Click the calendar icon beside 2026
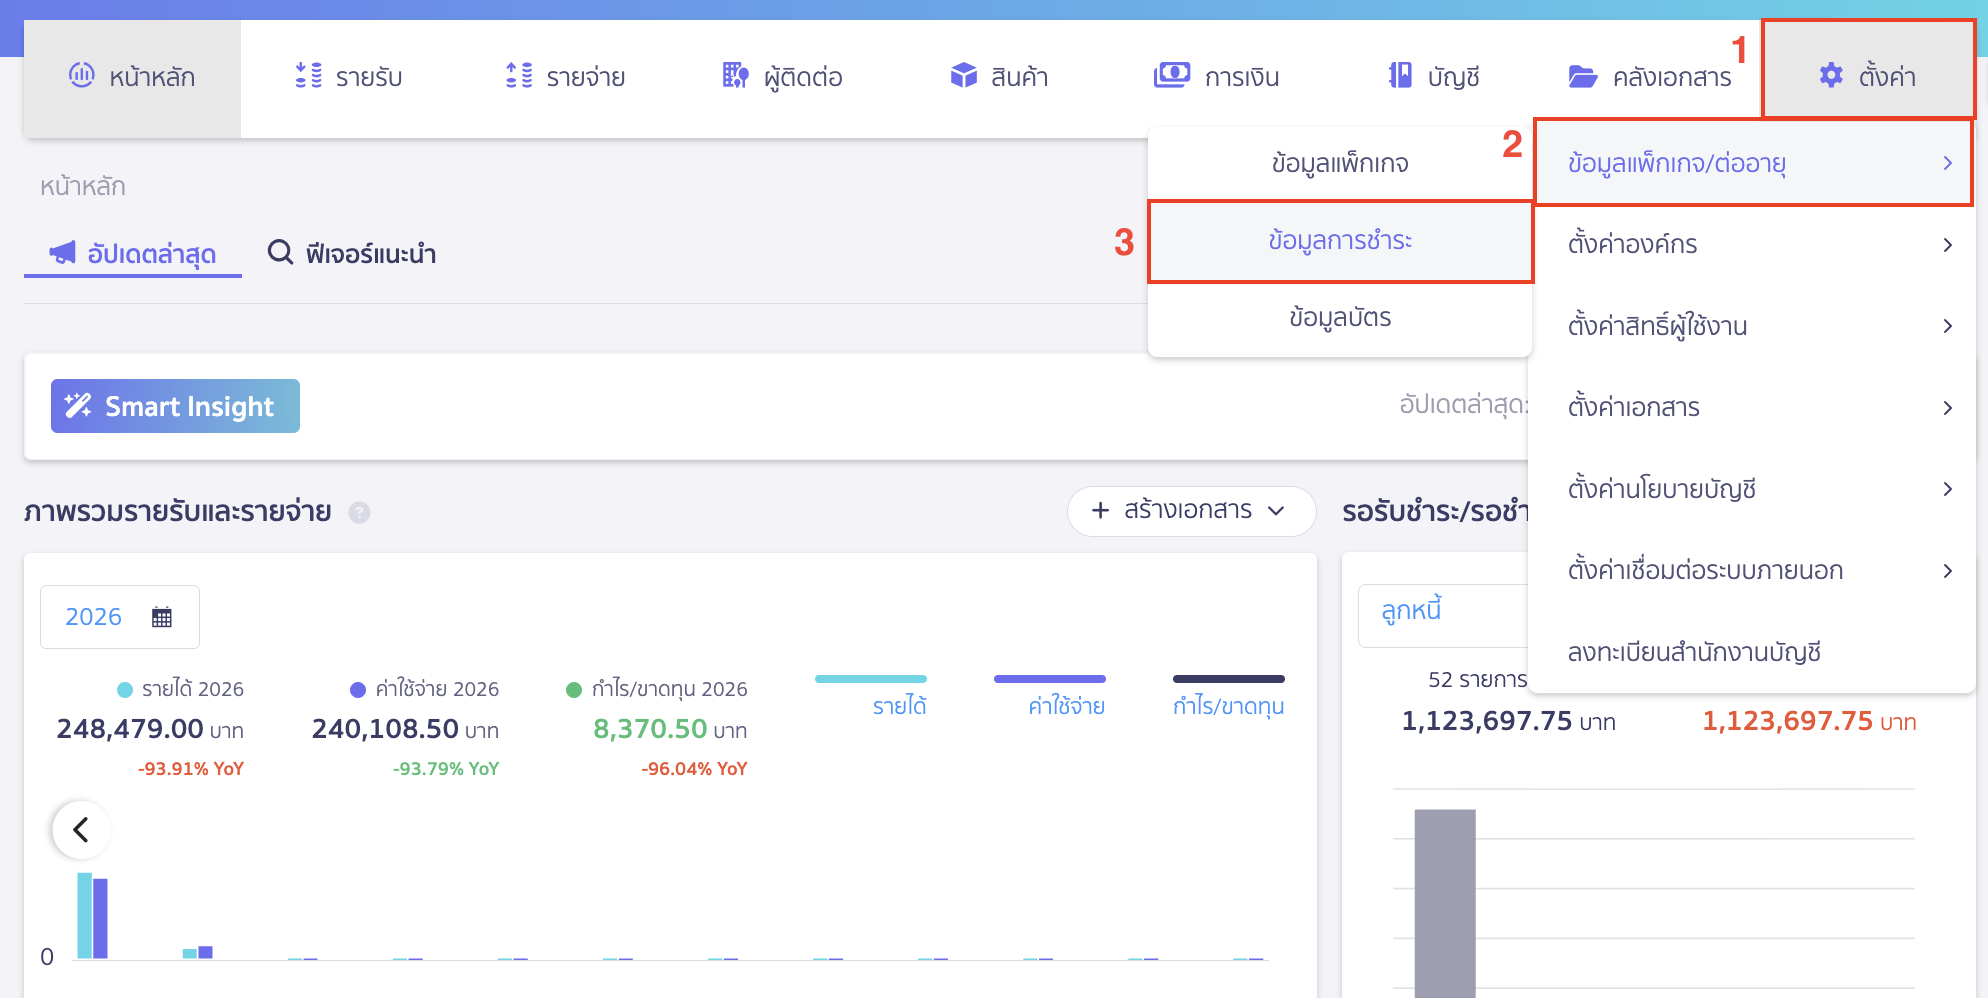The height and width of the screenshot is (998, 1988). tap(162, 617)
